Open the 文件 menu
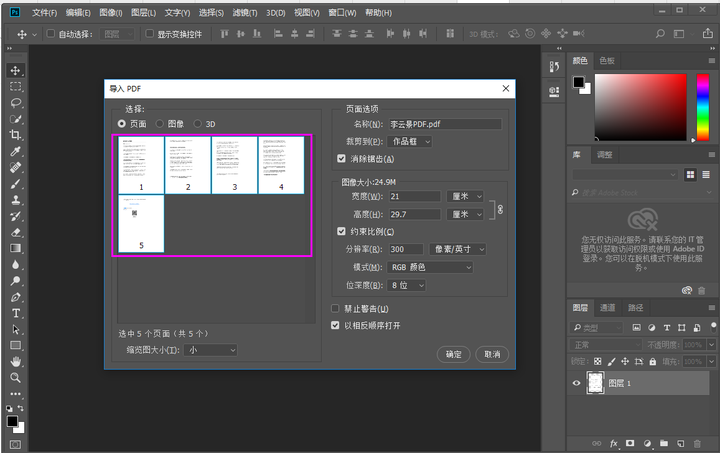This screenshot has height=453, width=720. pos(45,13)
